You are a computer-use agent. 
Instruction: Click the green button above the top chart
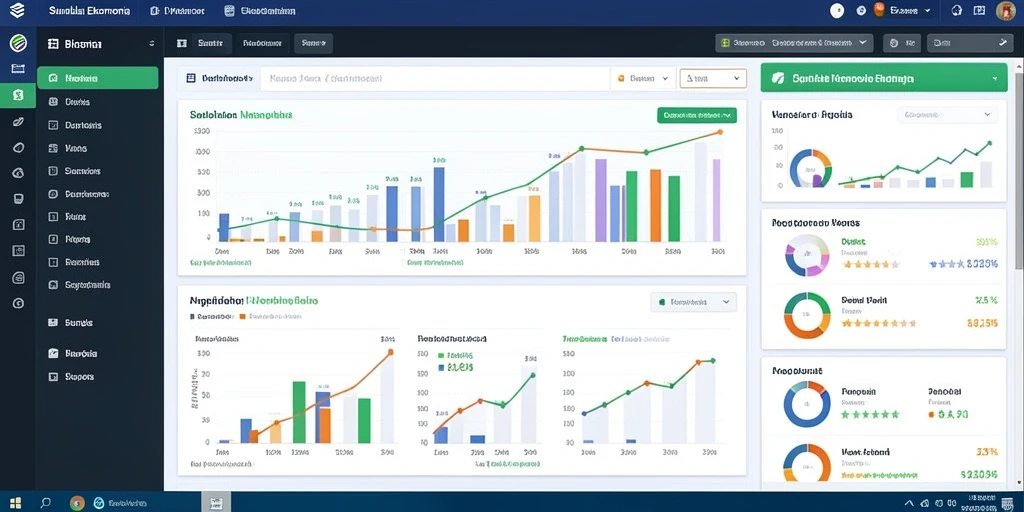697,115
